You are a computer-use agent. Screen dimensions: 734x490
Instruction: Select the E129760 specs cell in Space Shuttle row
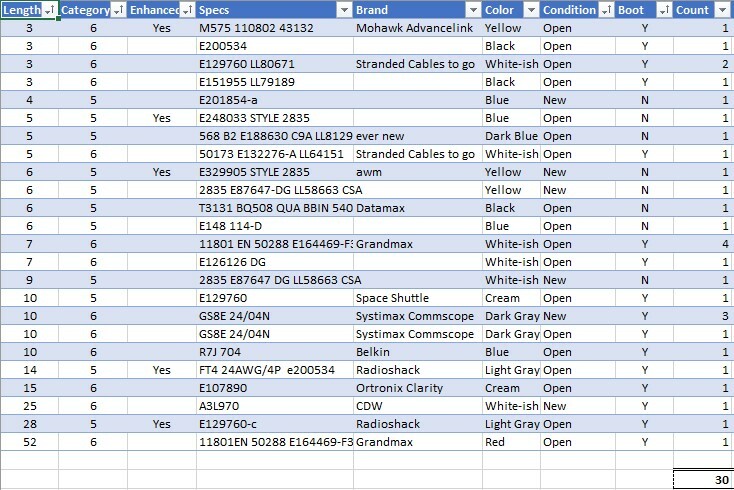click(x=275, y=298)
